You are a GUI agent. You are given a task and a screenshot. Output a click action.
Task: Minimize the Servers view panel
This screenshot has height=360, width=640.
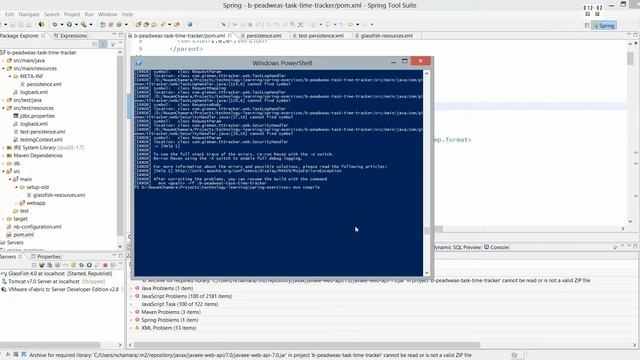click(x=114, y=256)
